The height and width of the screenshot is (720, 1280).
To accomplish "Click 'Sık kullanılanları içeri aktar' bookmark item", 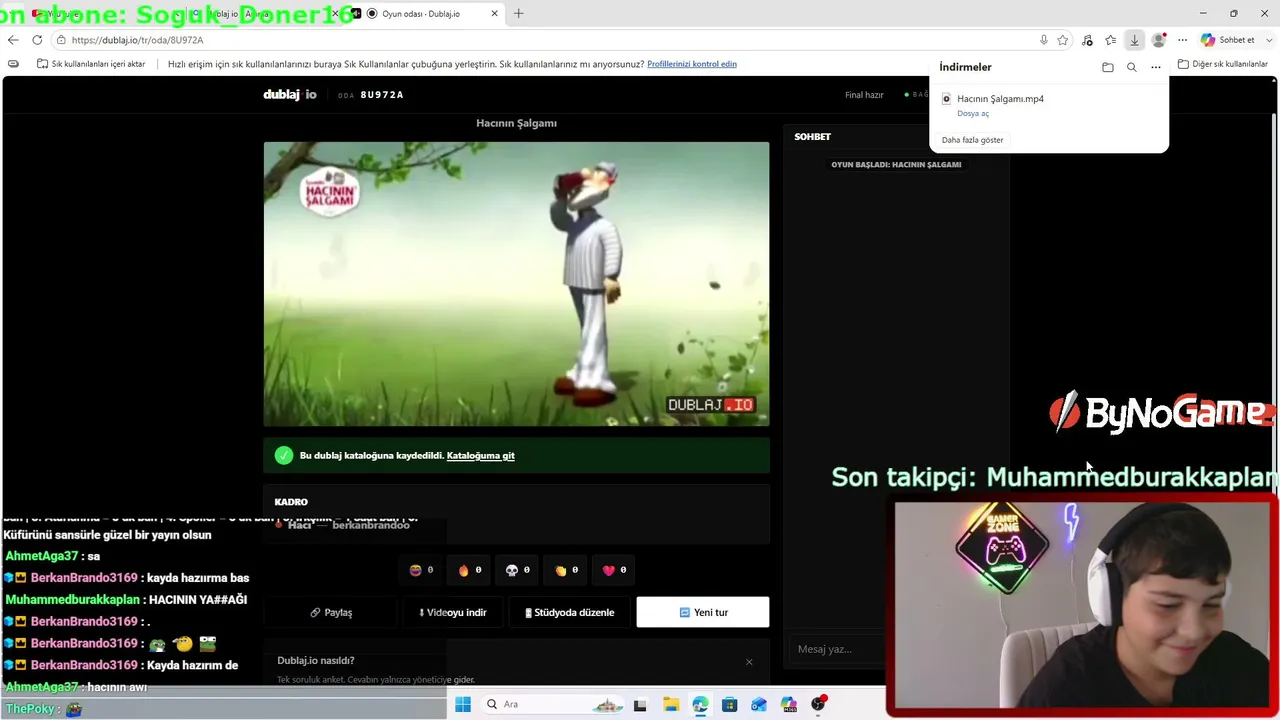I will pos(91,64).
